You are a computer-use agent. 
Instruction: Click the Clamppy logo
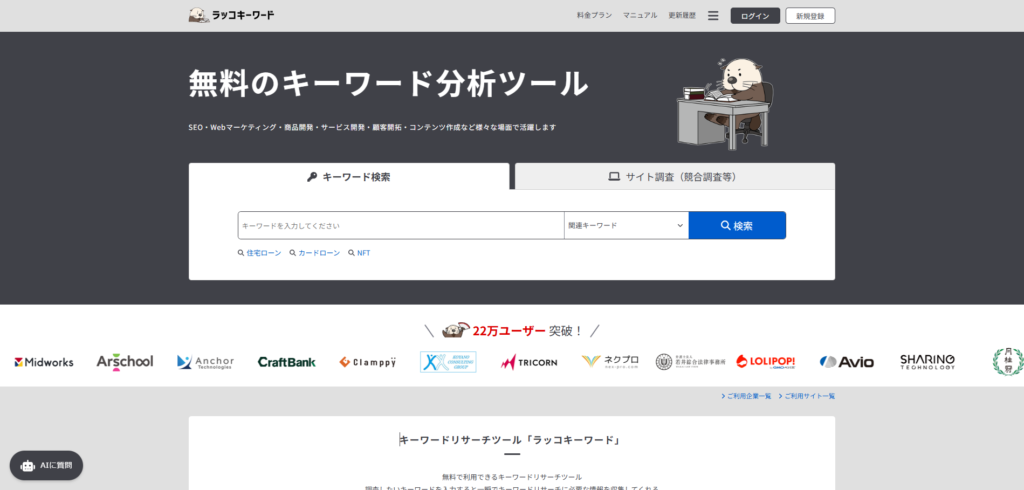[x=368, y=362]
